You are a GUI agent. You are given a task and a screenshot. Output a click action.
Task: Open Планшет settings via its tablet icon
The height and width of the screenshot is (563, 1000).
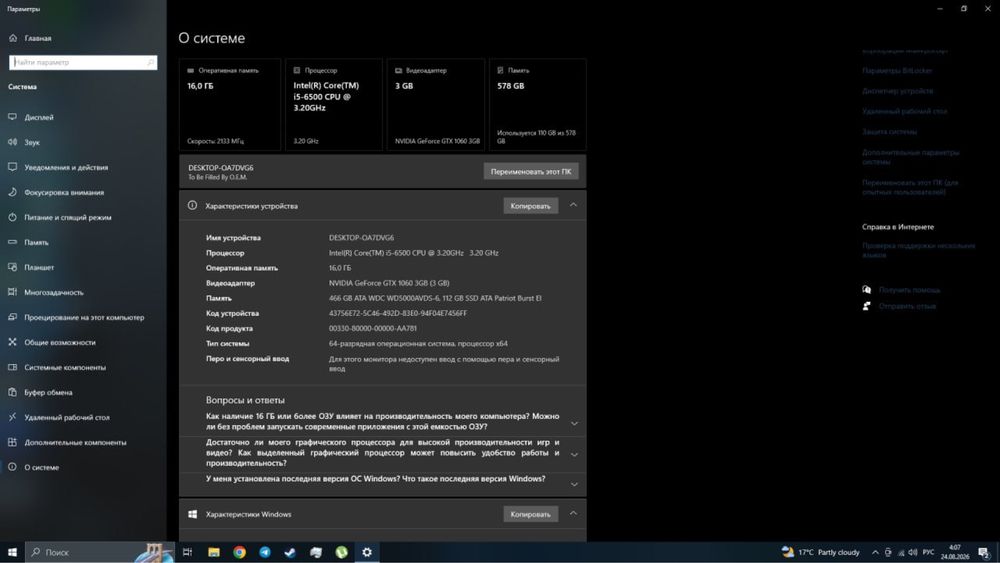click(13, 267)
